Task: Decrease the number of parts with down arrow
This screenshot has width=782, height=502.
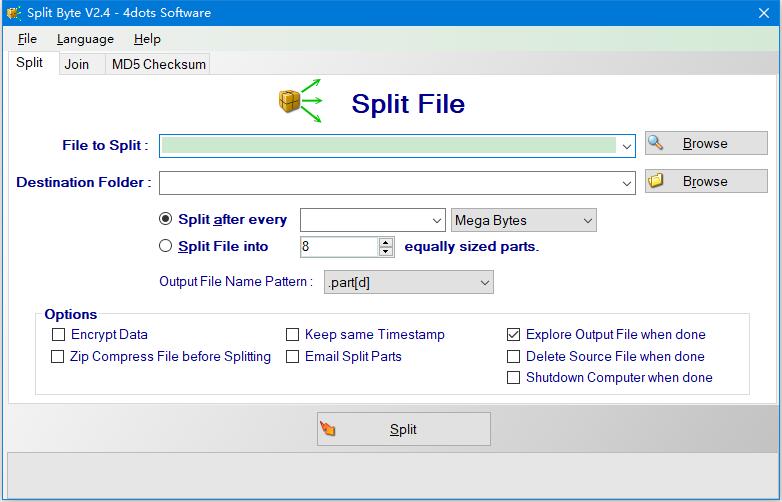Action: pos(386,251)
